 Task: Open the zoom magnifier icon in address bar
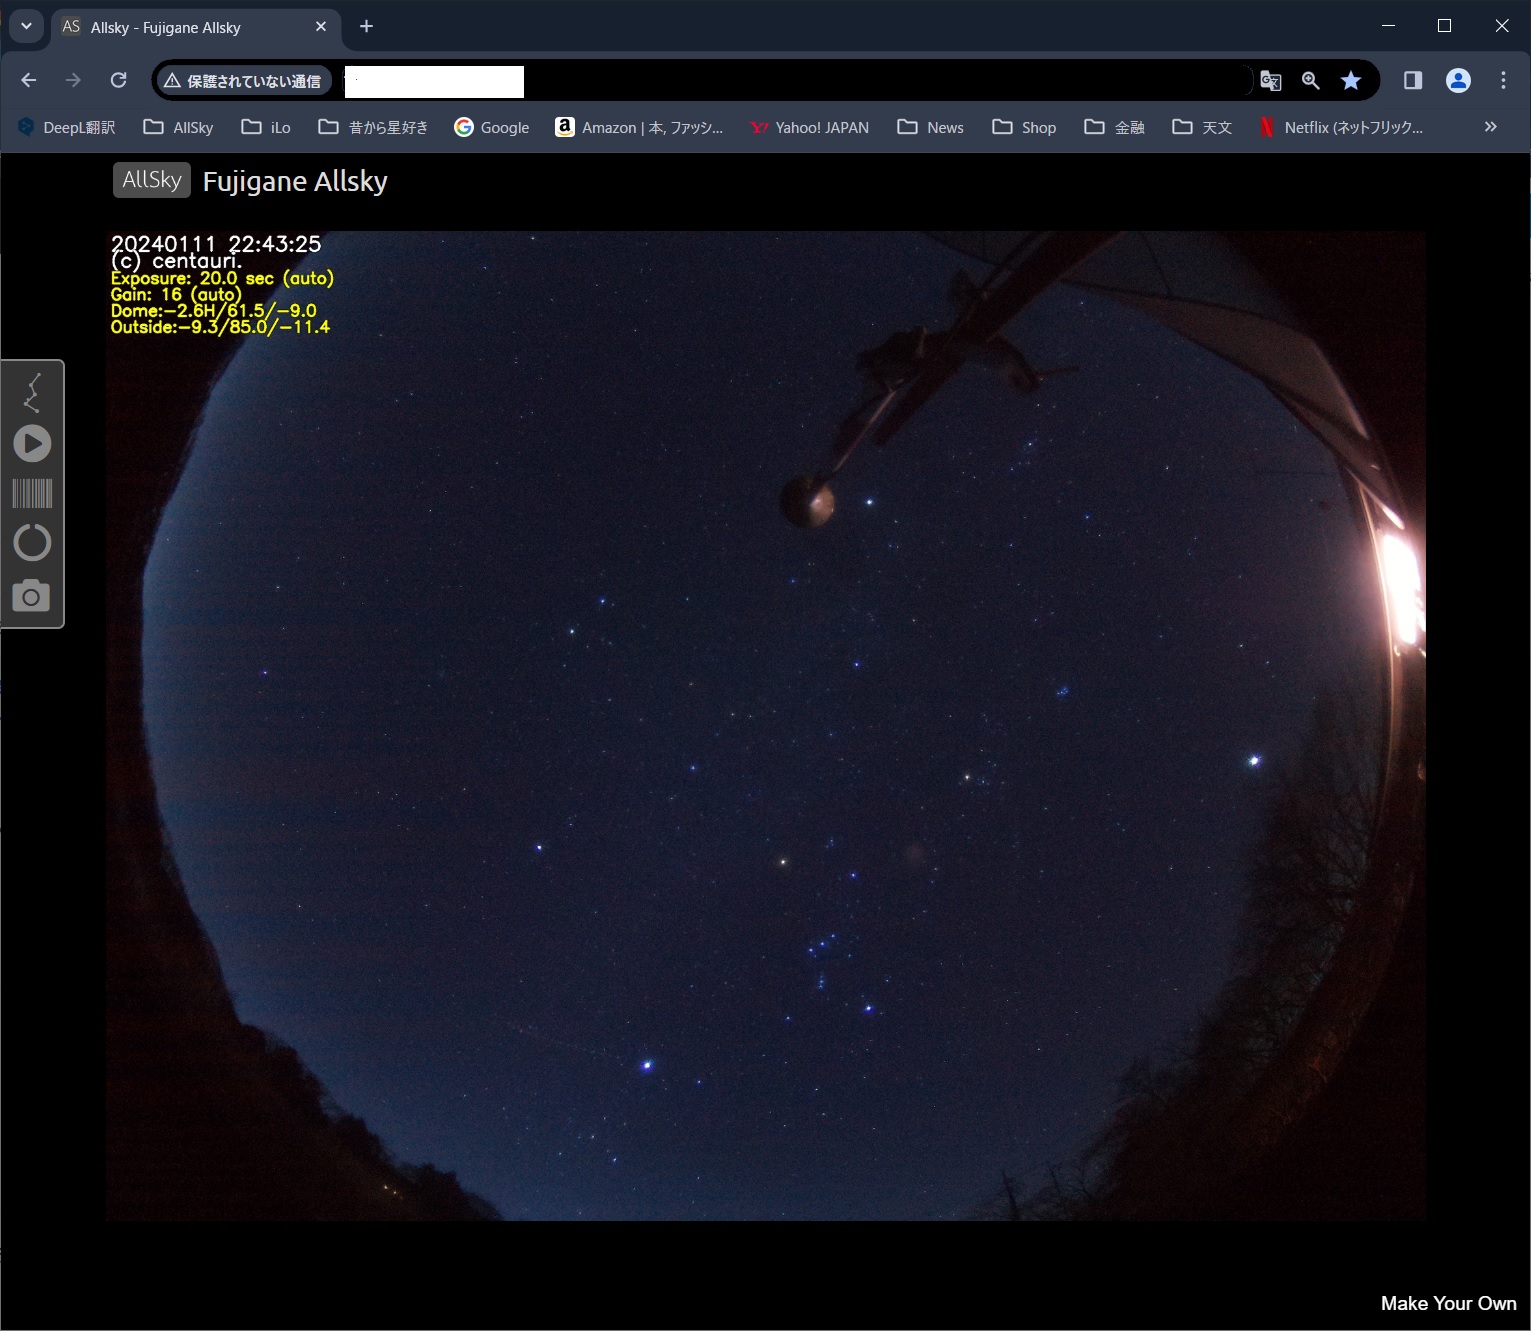tap(1310, 81)
